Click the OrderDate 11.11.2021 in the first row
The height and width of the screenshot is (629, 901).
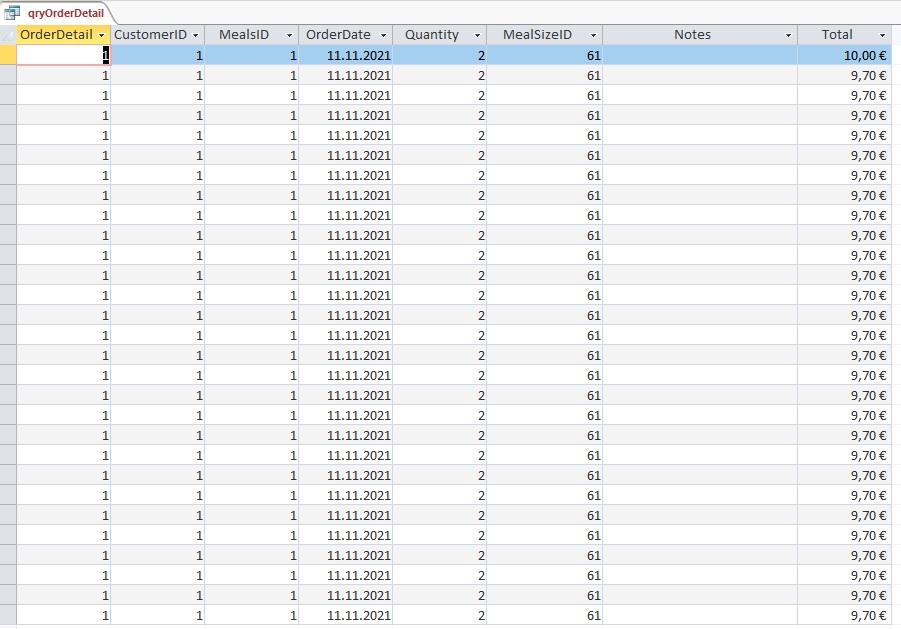pyautogui.click(x=345, y=55)
